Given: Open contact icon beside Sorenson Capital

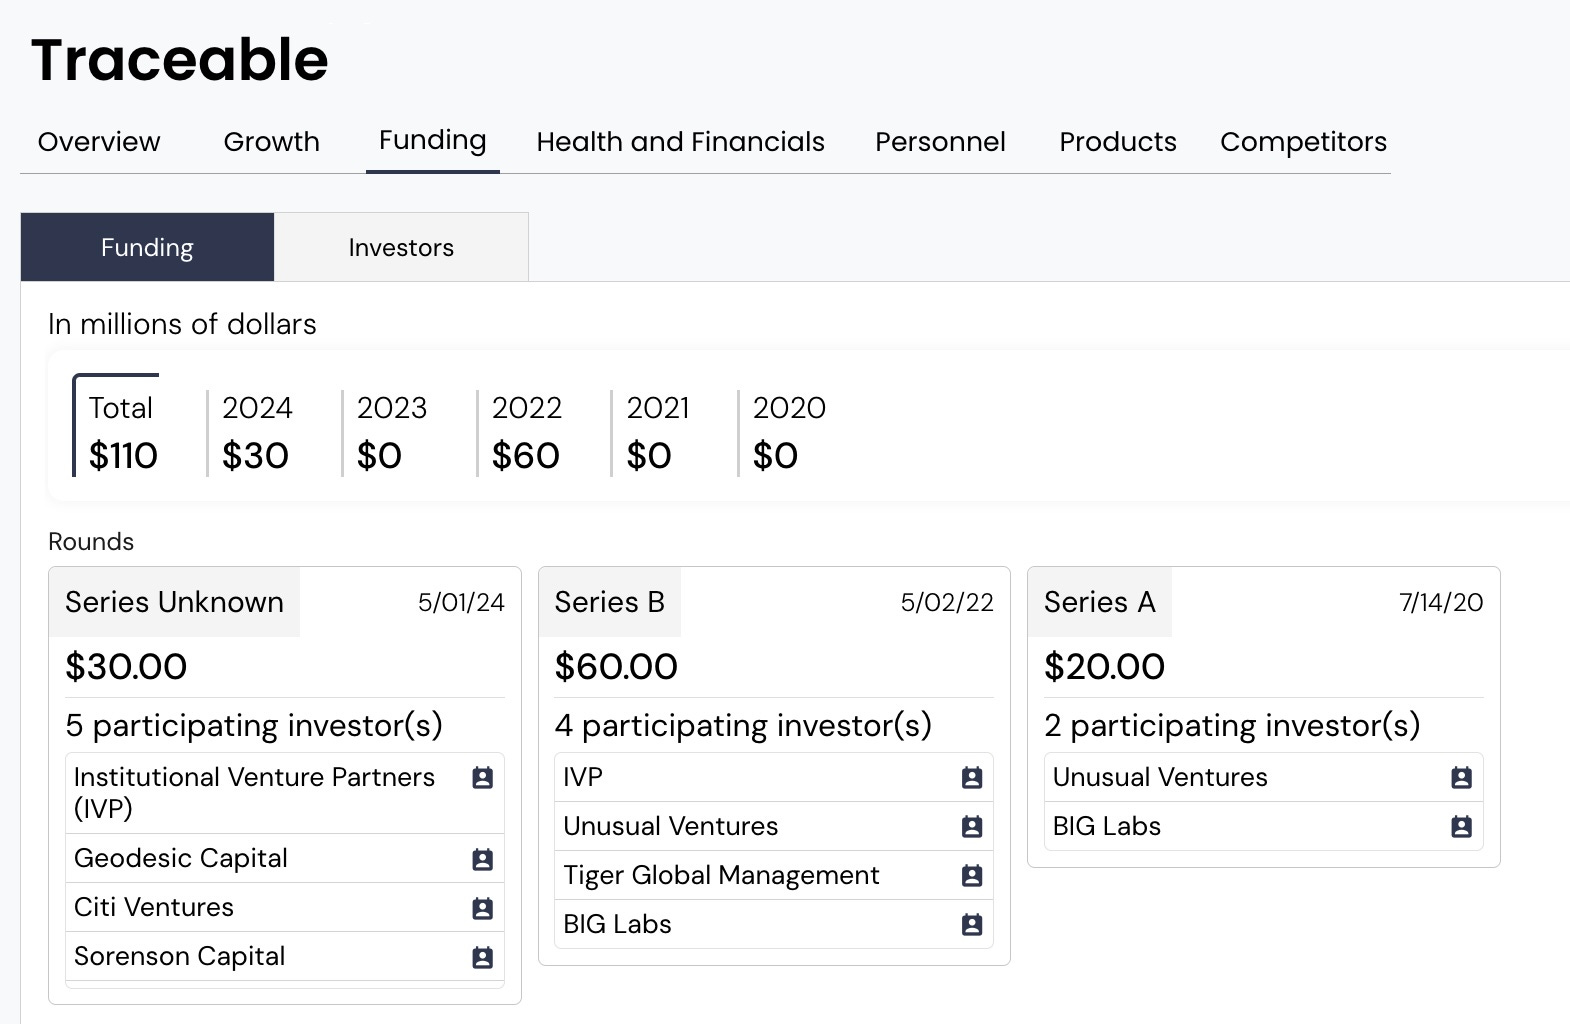Looking at the screenshot, I should click(482, 957).
